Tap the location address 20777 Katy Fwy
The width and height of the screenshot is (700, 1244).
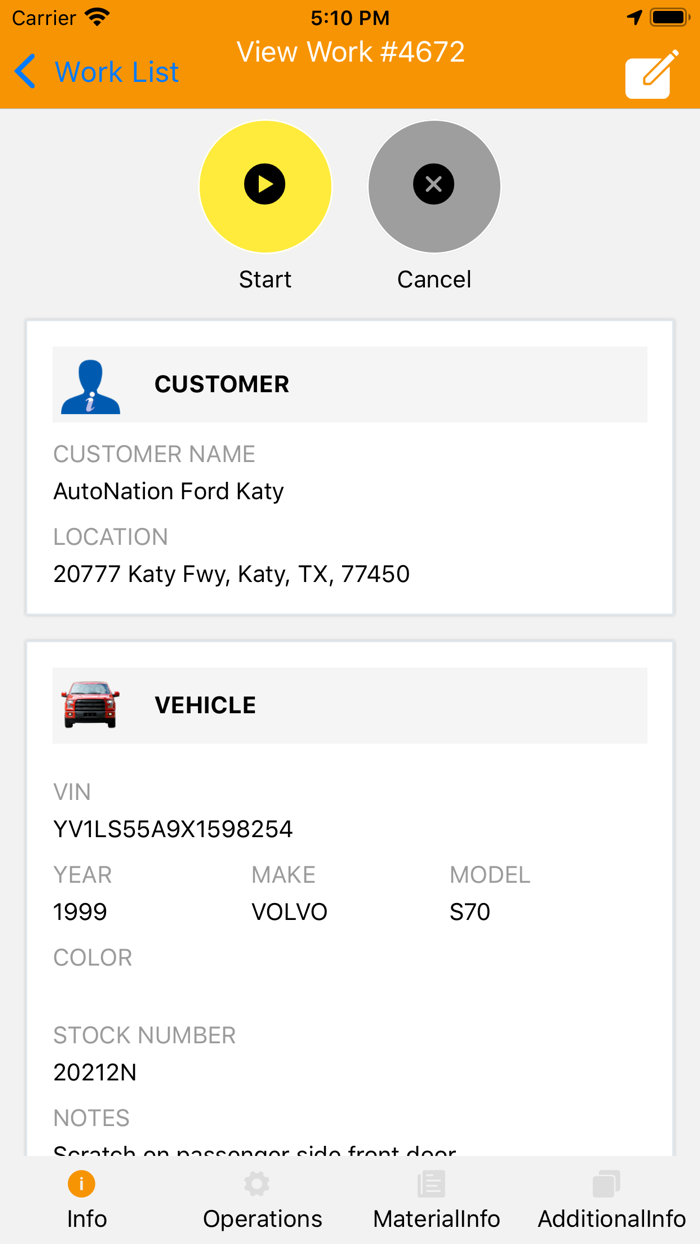(x=231, y=574)
